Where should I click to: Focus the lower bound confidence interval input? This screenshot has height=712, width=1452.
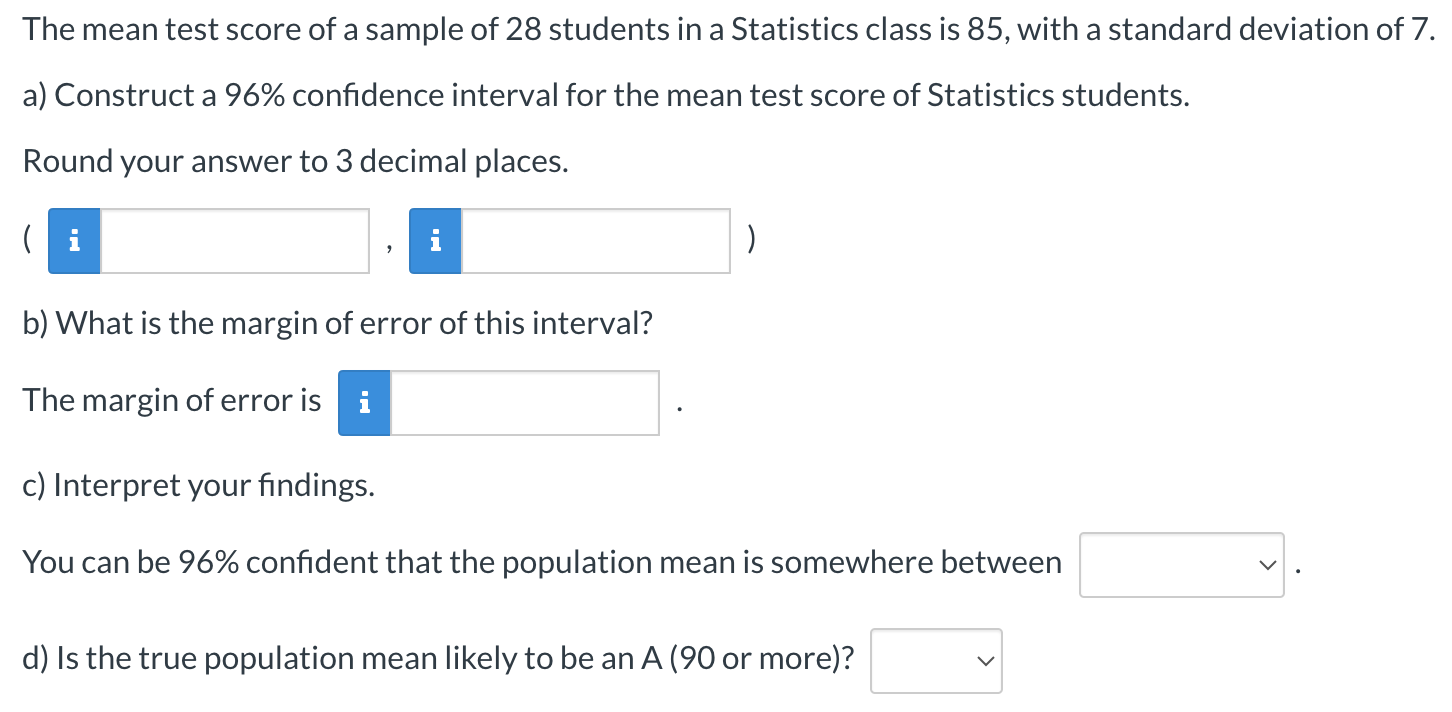[x=235, y=241]
